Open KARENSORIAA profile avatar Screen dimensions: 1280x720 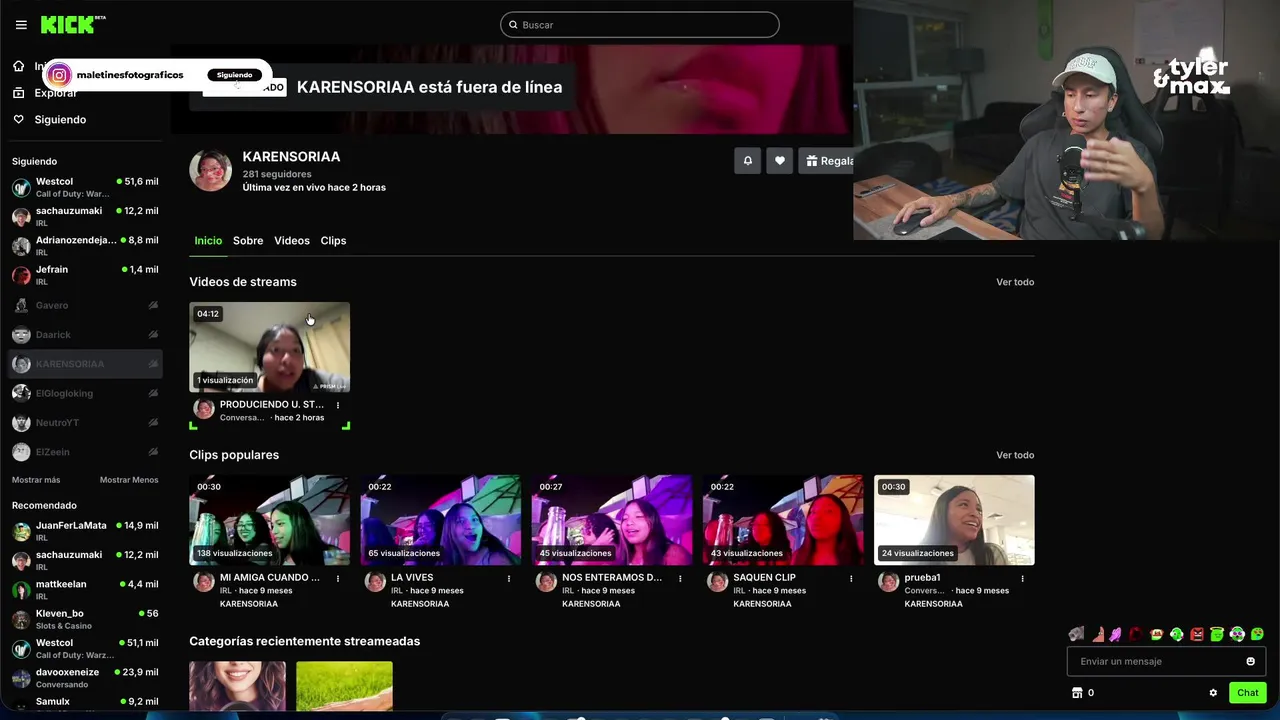(x=211, y=171)
